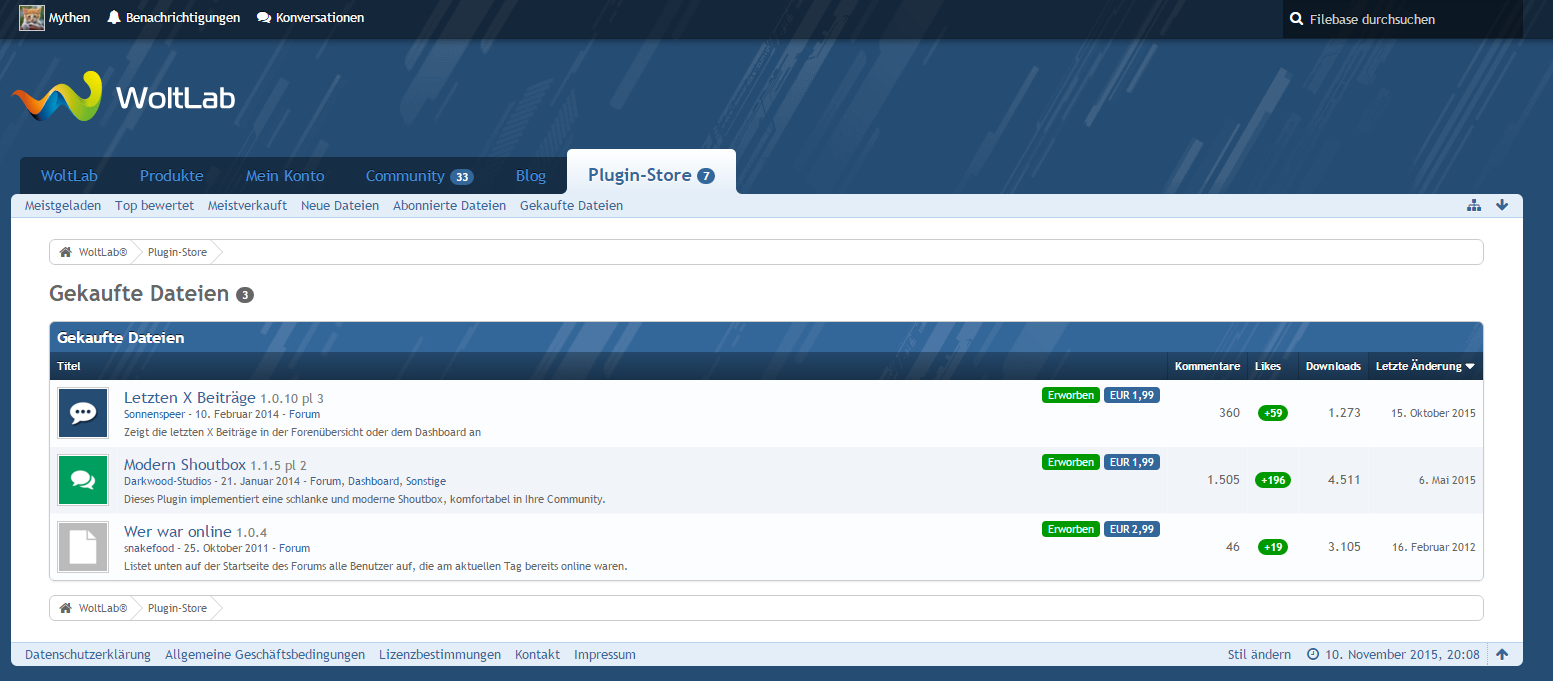Open the Produkte tab
The height and width of the screenshot is (681, 1553).
171,176
